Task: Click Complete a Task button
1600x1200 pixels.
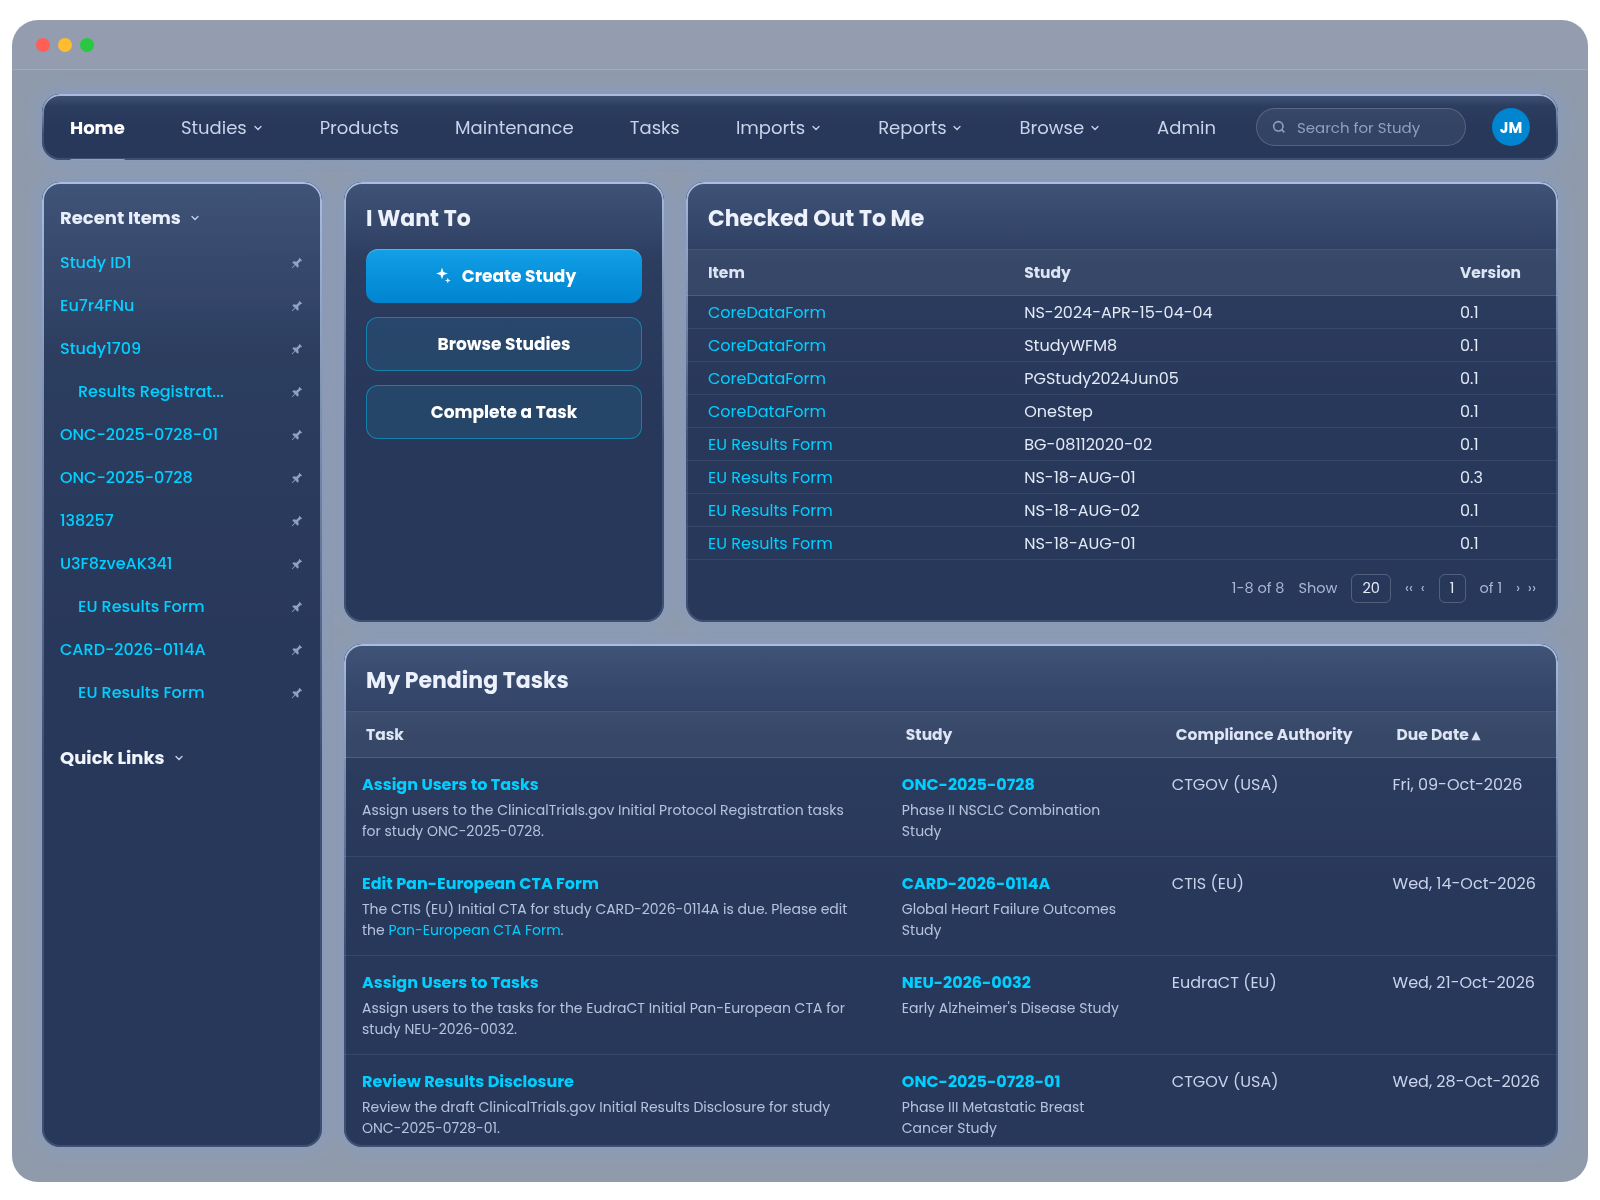Action: point(504,412)
